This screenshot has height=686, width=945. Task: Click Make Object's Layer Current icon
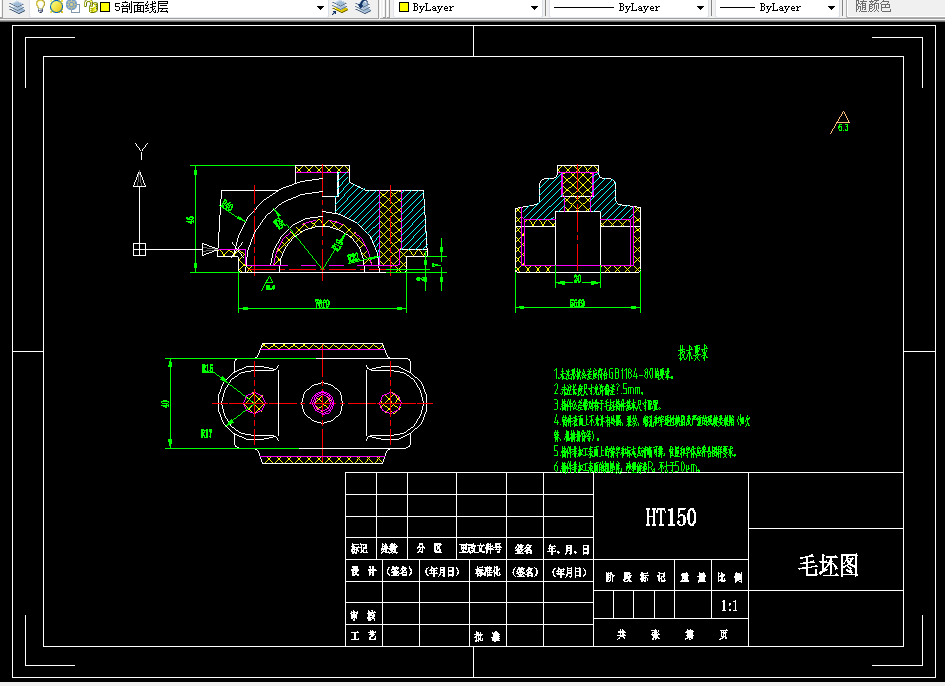(x=340, y=7)
